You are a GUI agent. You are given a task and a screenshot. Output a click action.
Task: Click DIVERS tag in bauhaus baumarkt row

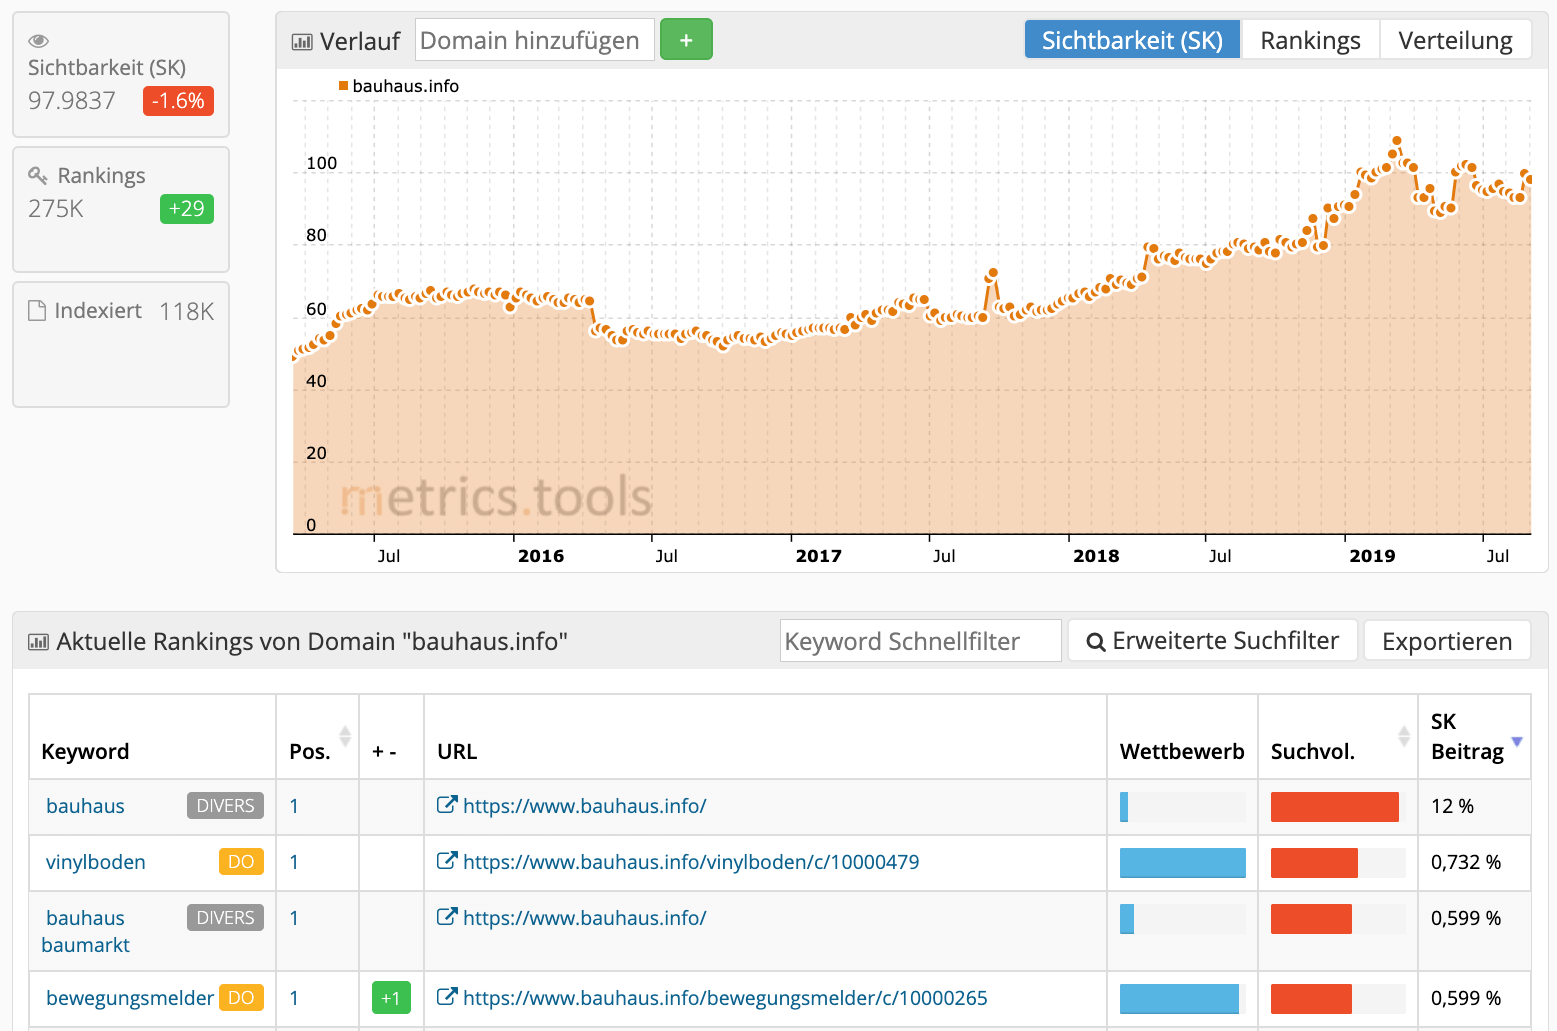[x=225, y=918]
